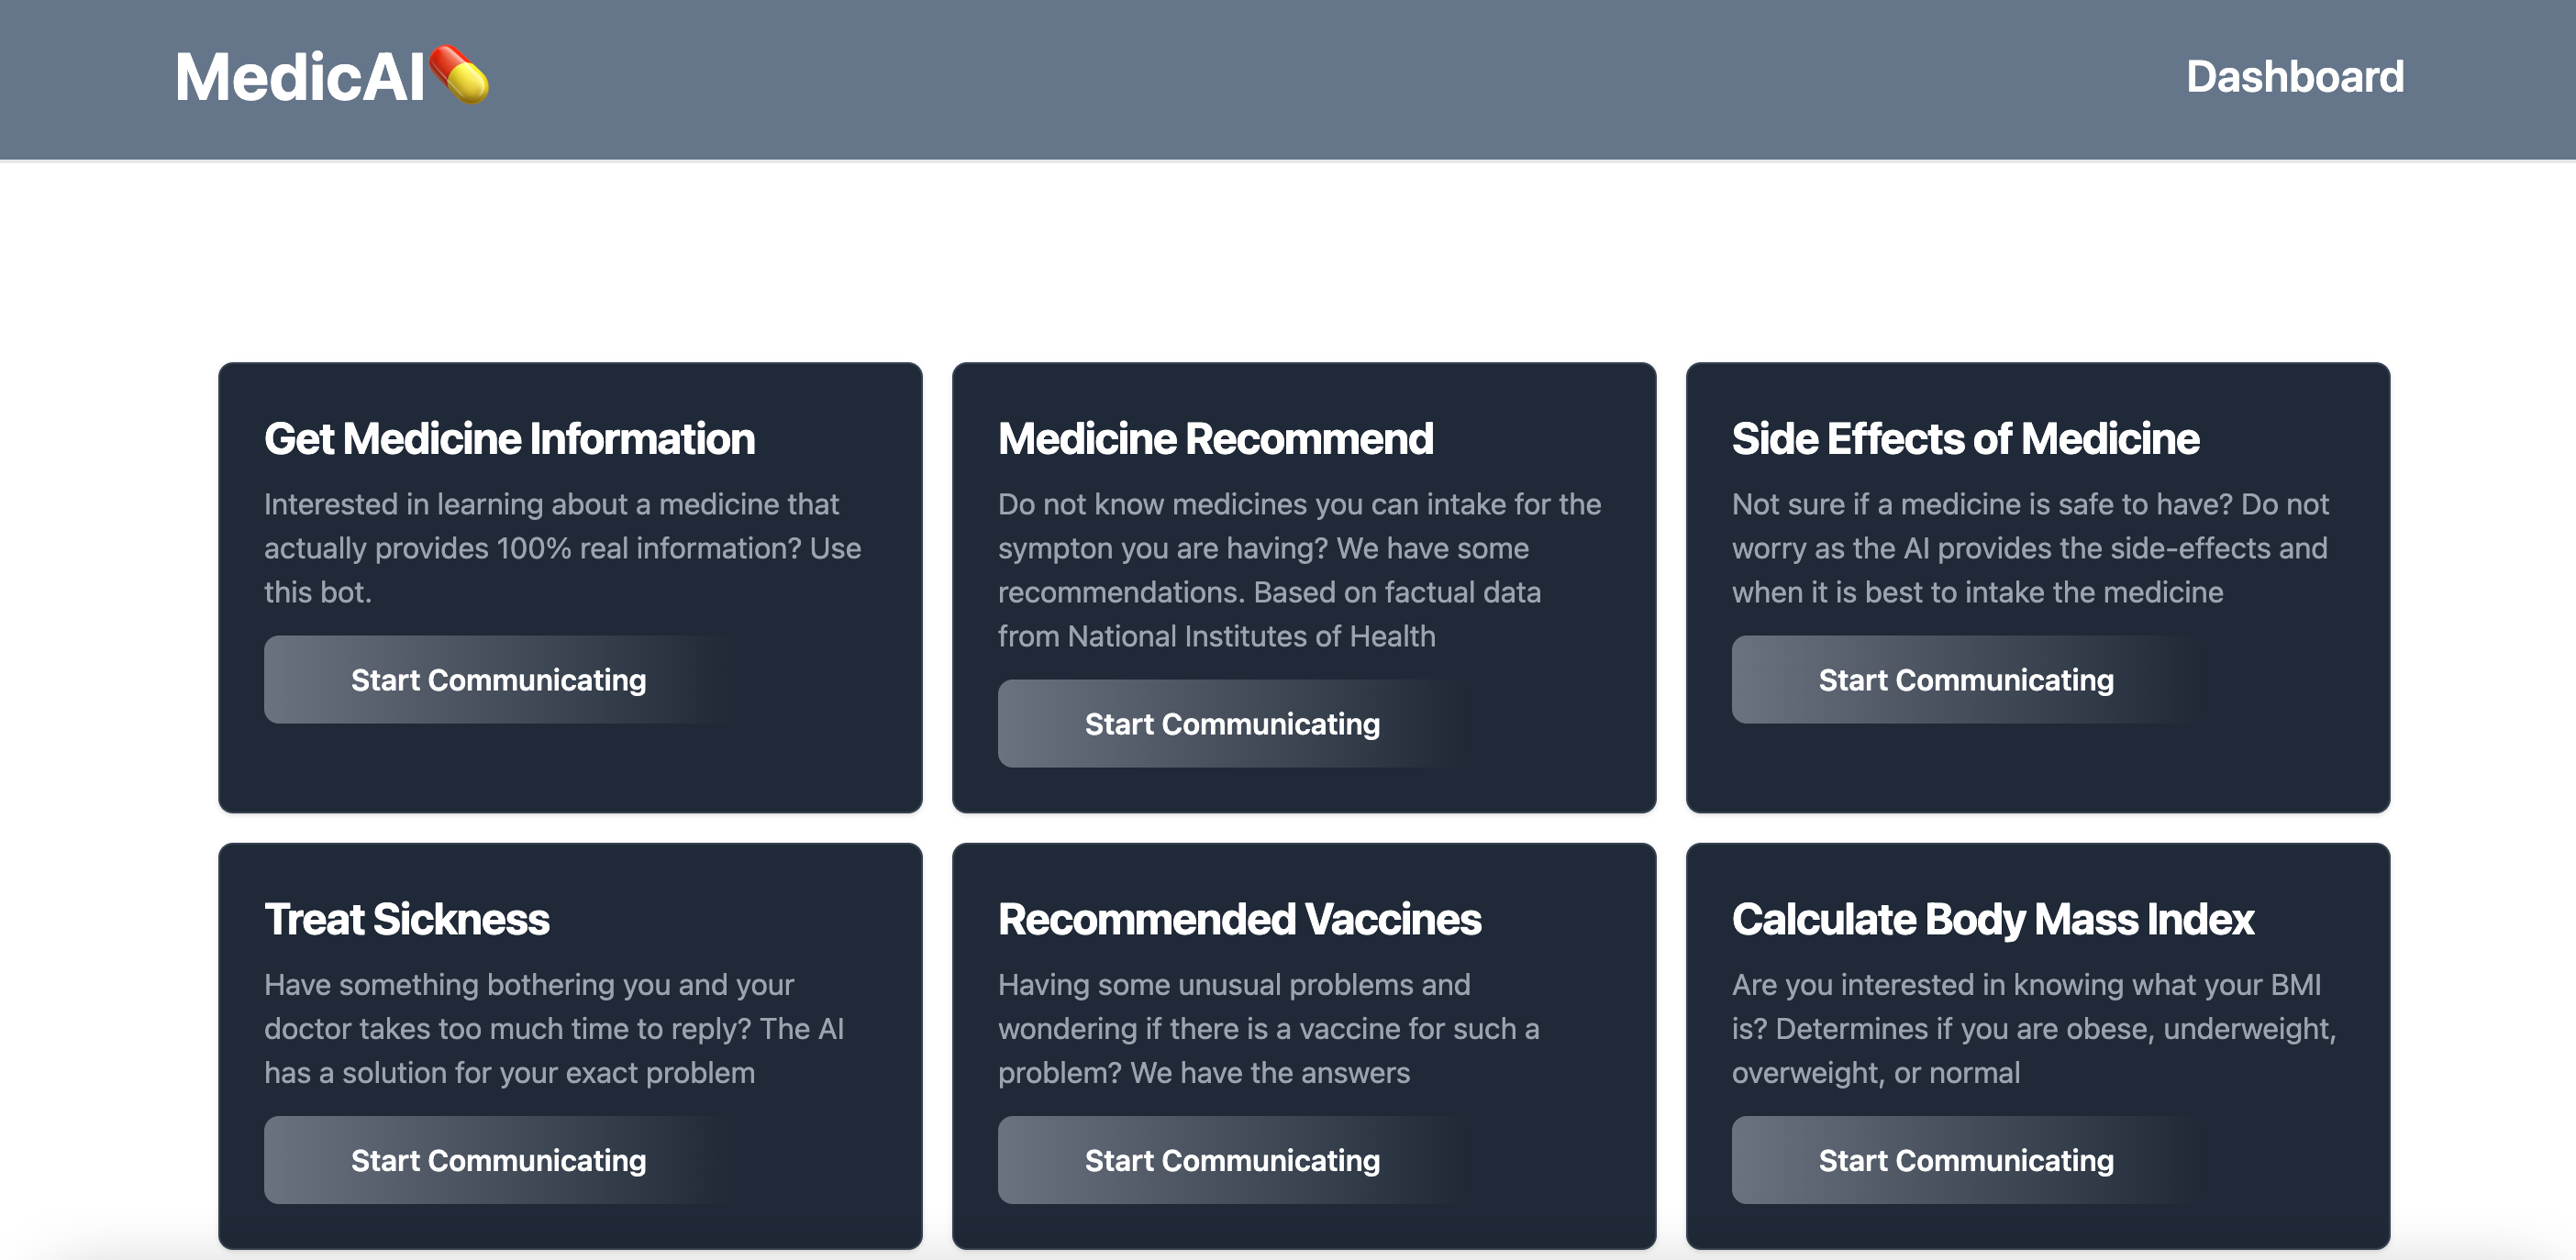Screen dimensions: 2576x1260
Task: Start Communicating under Get Medicine Information
Action: 498,679
